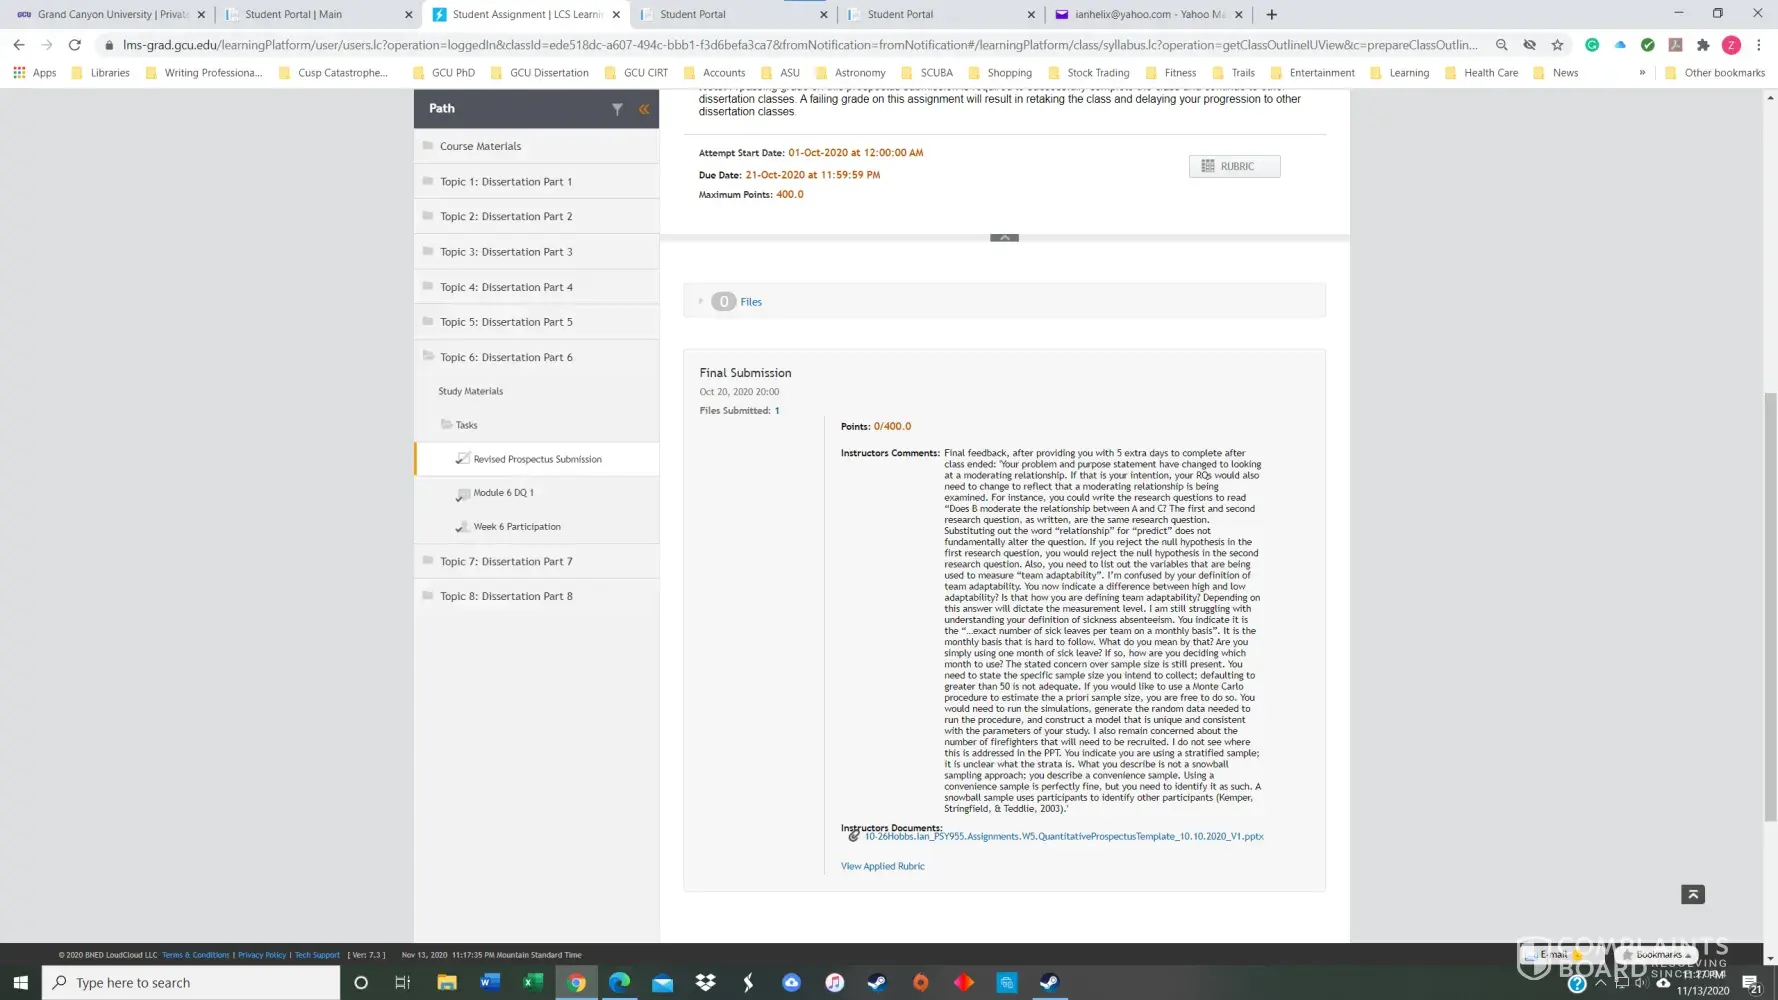
Task: Click the browser reload icon
Action: pos(74,45)
